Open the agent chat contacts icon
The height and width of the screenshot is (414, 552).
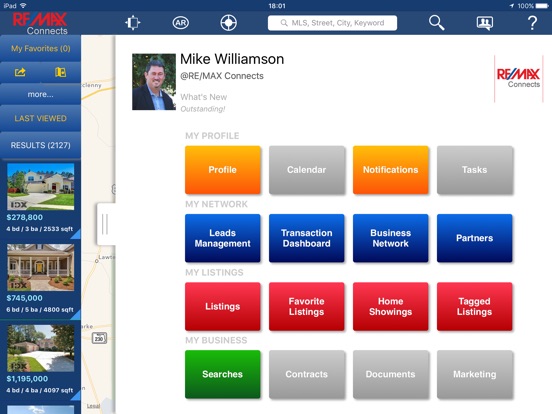click(485, 23)
